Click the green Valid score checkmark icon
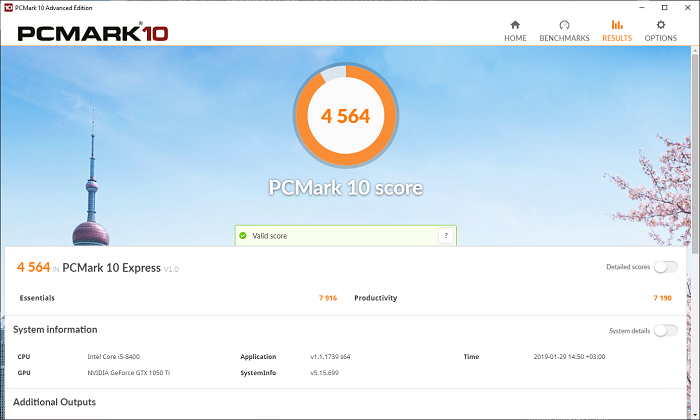This screenshot has width=700, height=420. 243,236
